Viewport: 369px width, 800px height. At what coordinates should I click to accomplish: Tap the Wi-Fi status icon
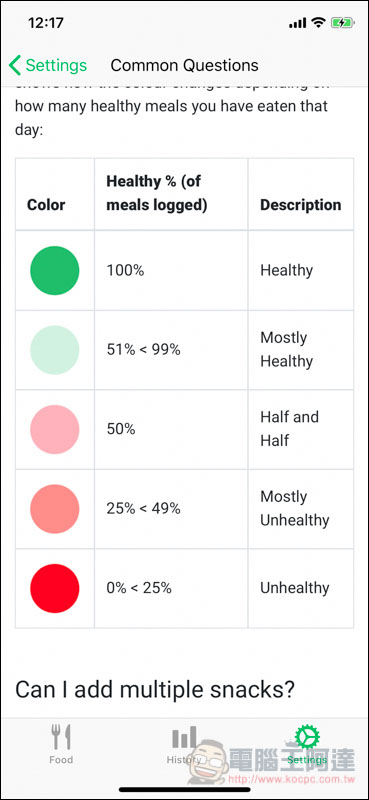(318, 22)
